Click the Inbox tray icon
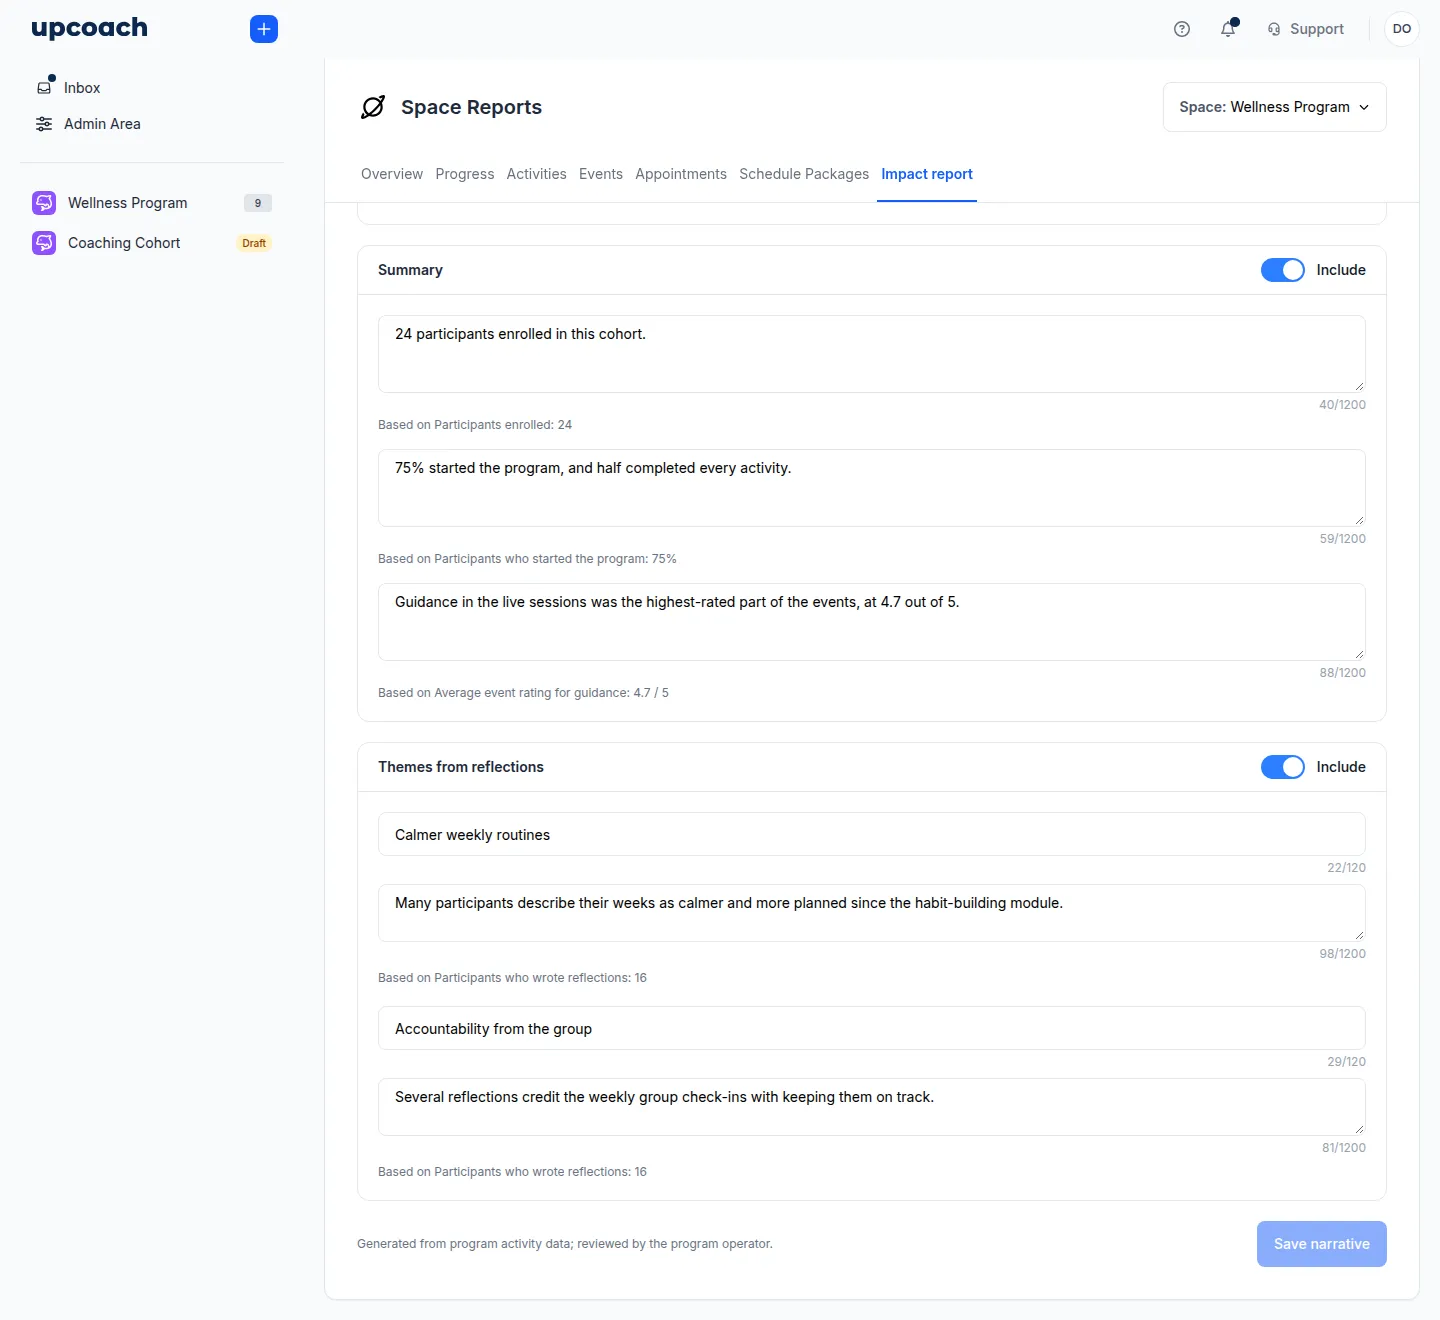 pyautogui.click(x=44, y=87)
